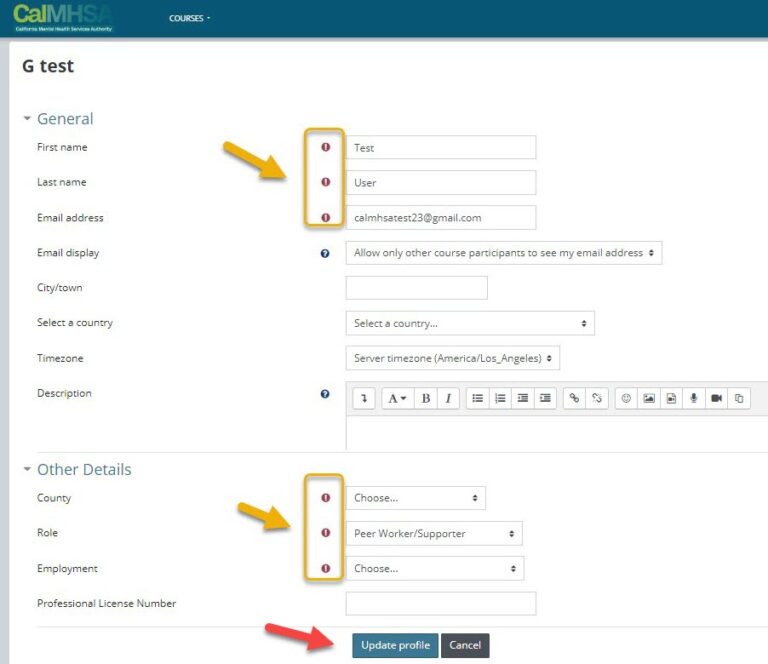The height and width of the screenshot is (664, 768).
Task: Click the Update profile button
Action: click(x=395, y=645)
